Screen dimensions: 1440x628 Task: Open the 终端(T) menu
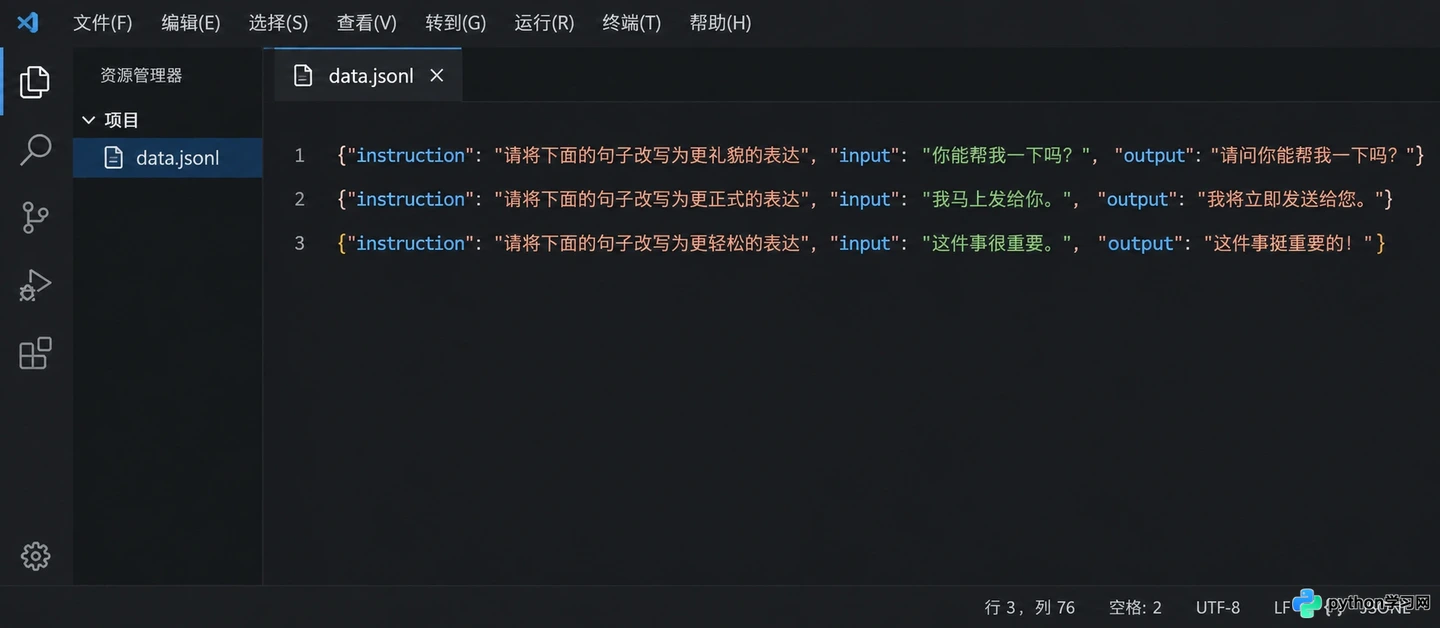click(x=632, y=22)
